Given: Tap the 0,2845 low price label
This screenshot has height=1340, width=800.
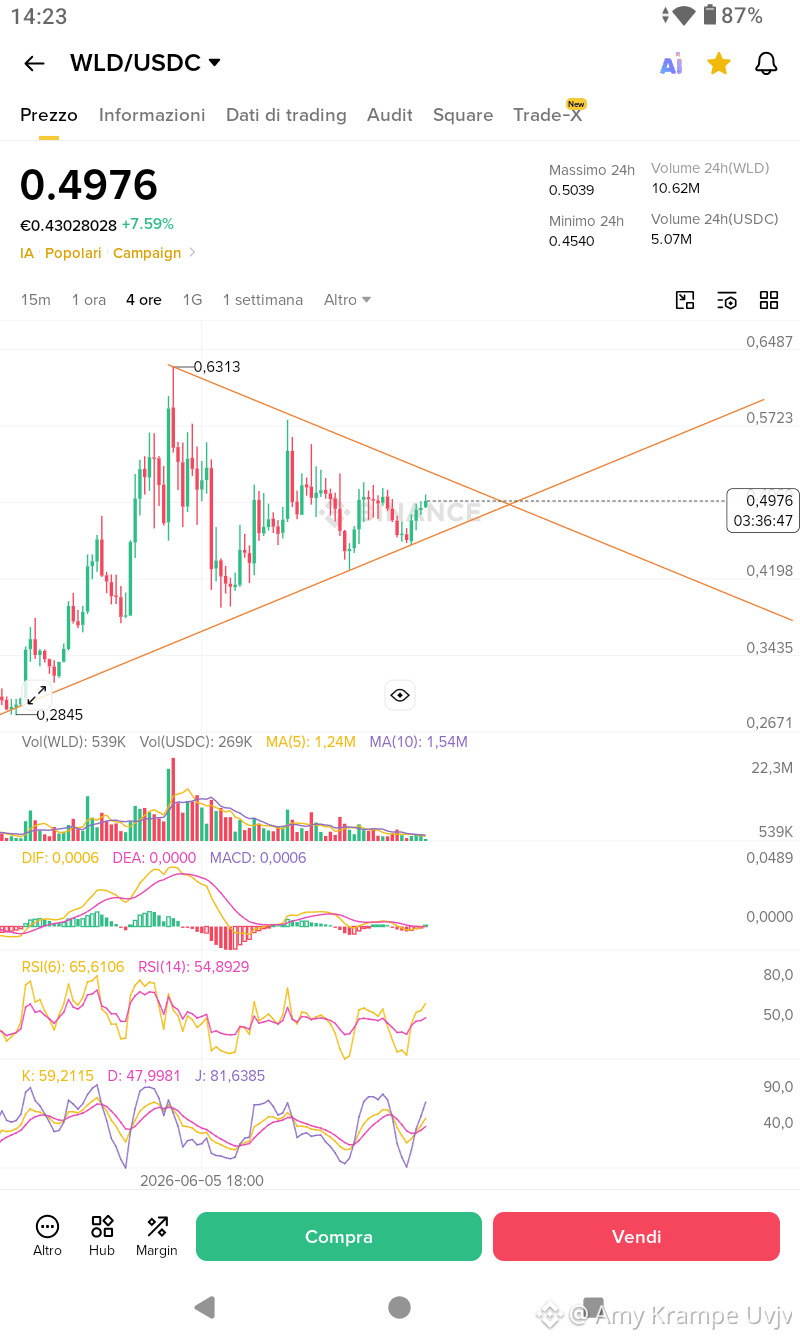Looking at the screenshot, I should pos(60,714).
